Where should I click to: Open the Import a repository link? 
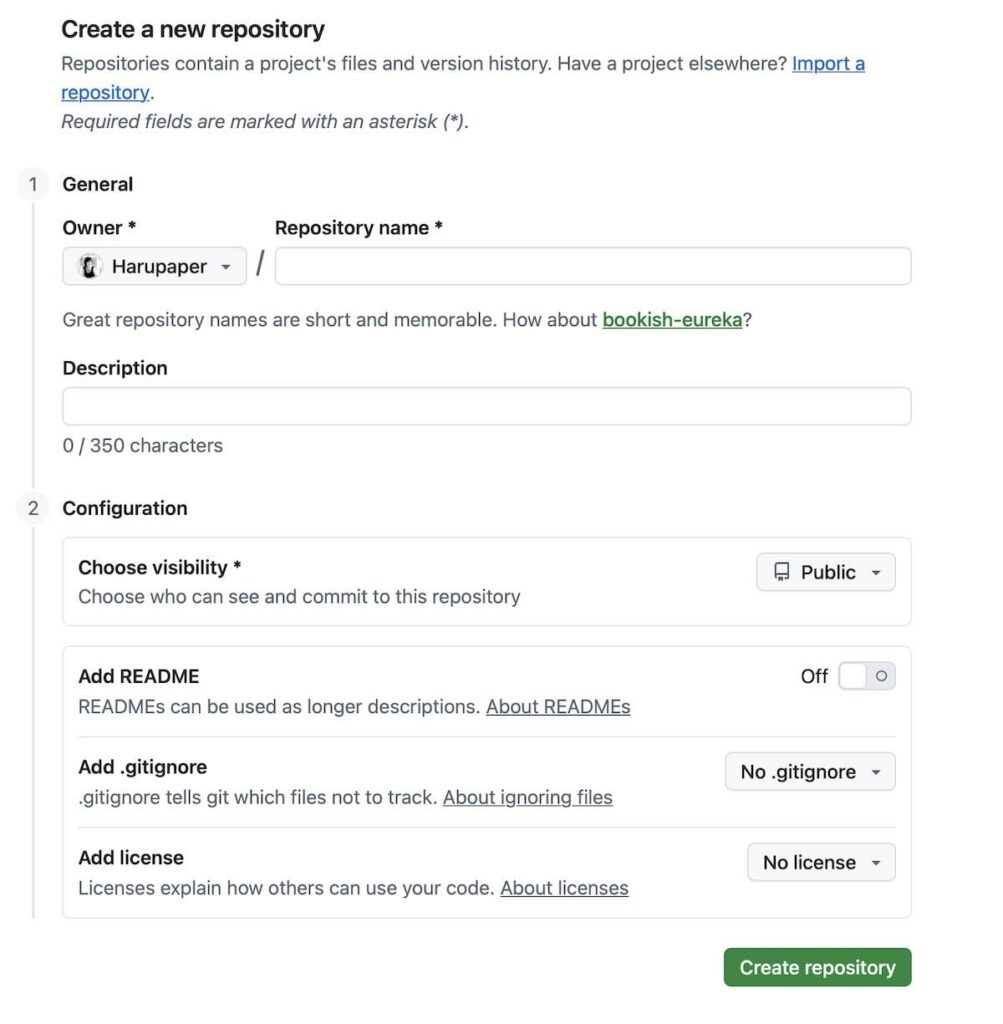click(828, 64)
